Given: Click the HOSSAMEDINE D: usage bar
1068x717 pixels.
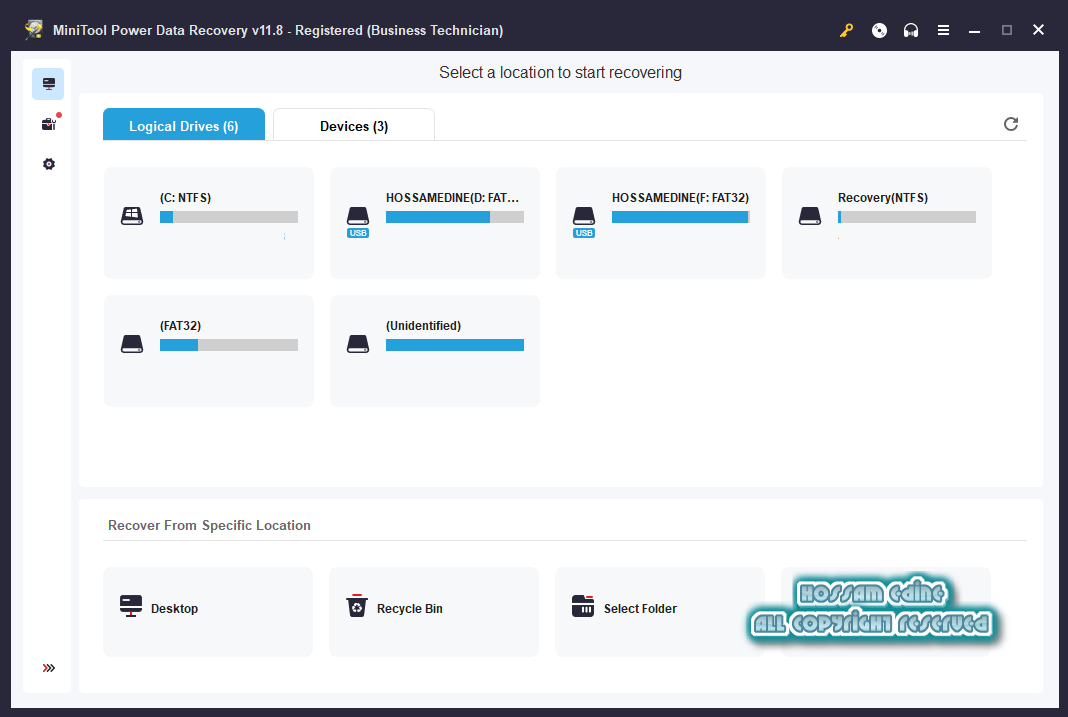Looking at the screenshot, I should (x=455, y=217).
